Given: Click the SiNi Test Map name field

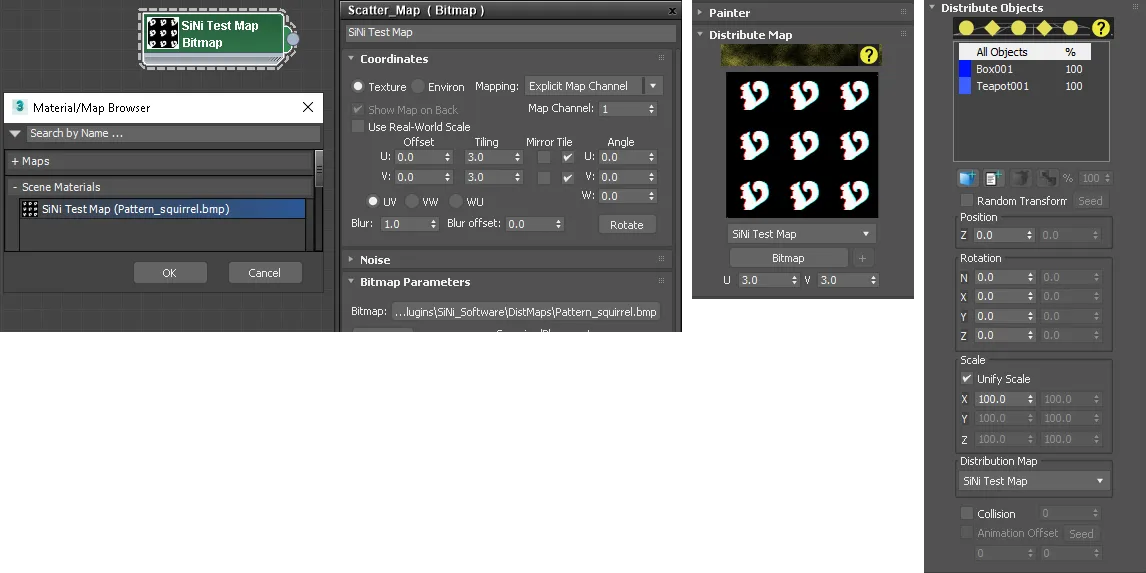Looking at the screenshot, I should click(x=511, y=32).
